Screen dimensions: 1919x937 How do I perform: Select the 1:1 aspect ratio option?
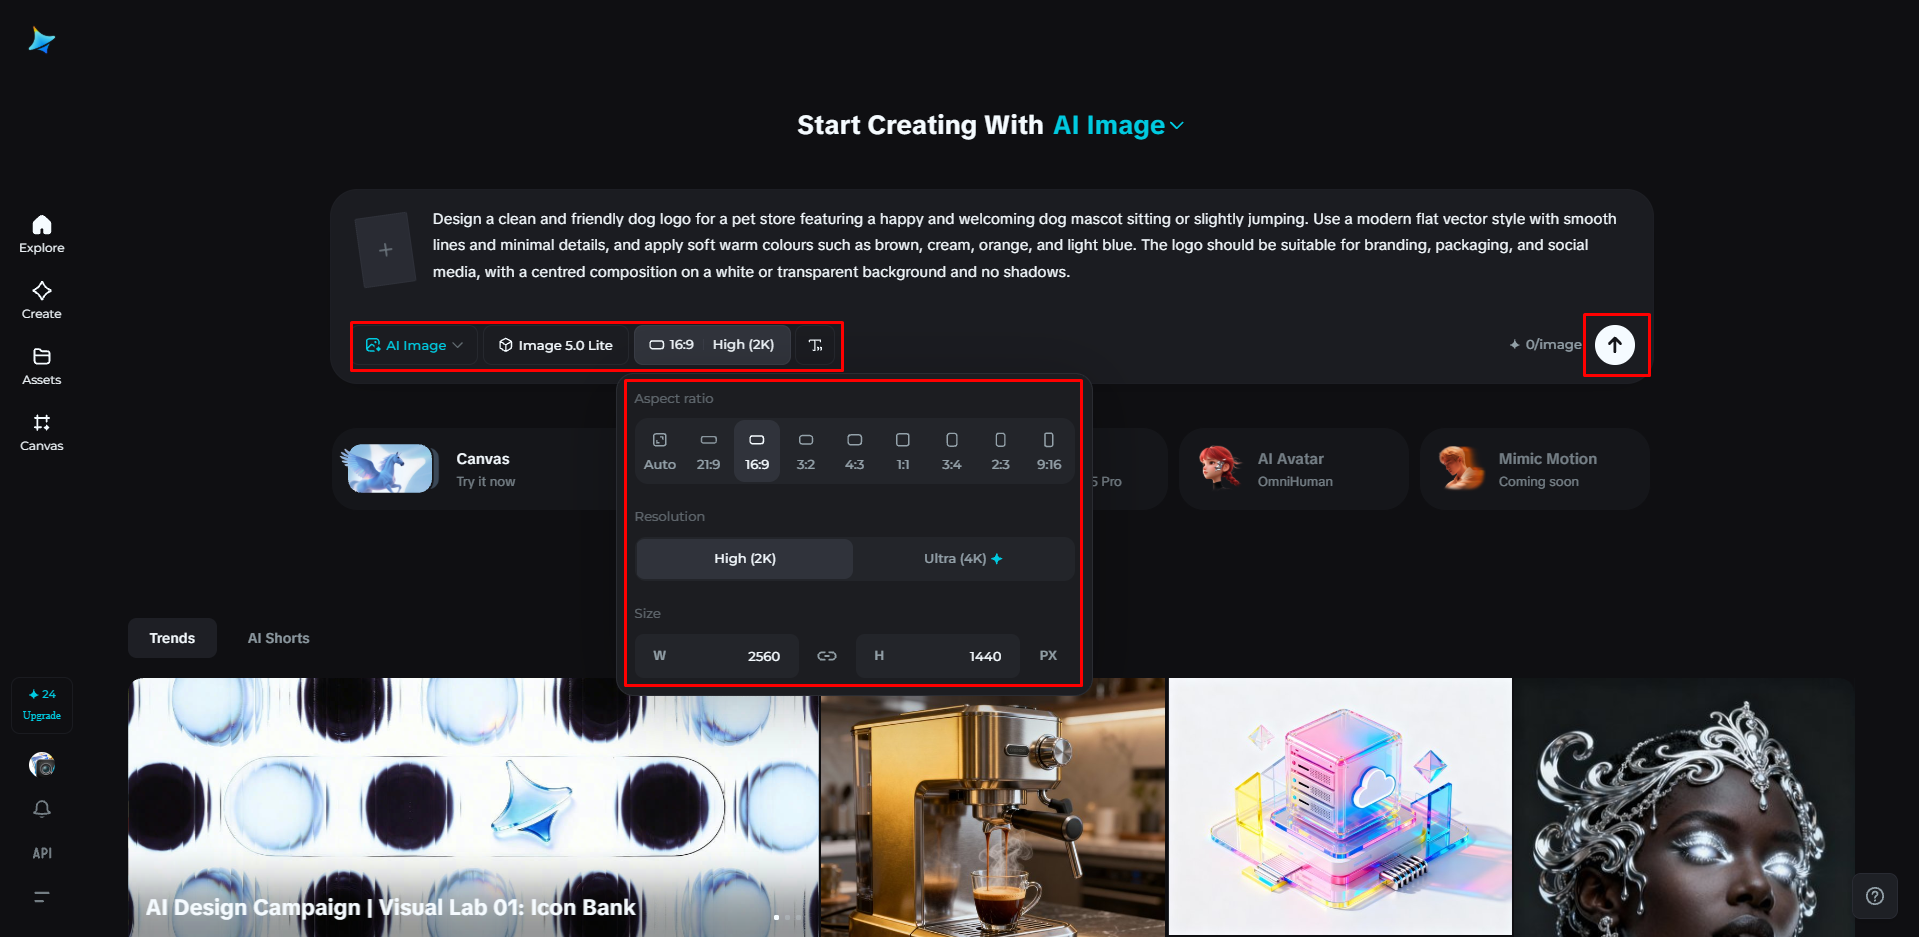(x=903, y=452)
